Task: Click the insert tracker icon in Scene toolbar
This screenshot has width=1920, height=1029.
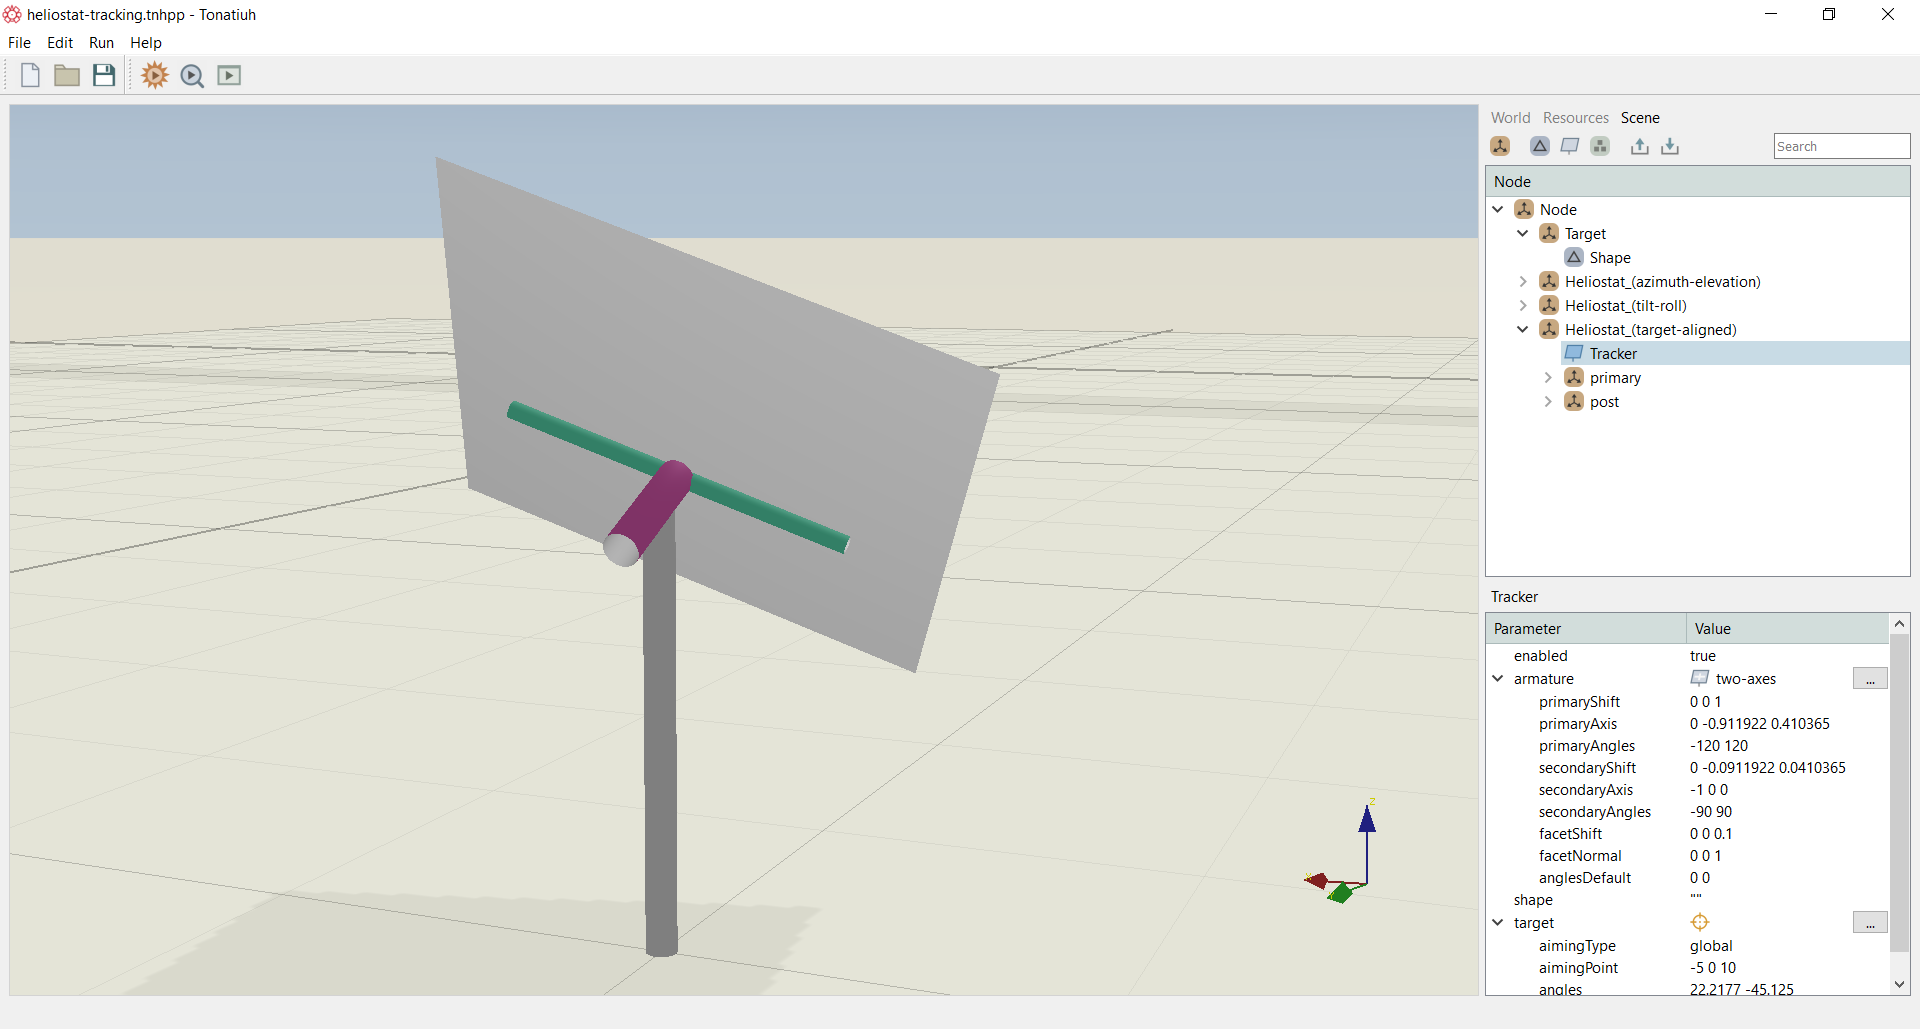Action: click(1570, 146)
